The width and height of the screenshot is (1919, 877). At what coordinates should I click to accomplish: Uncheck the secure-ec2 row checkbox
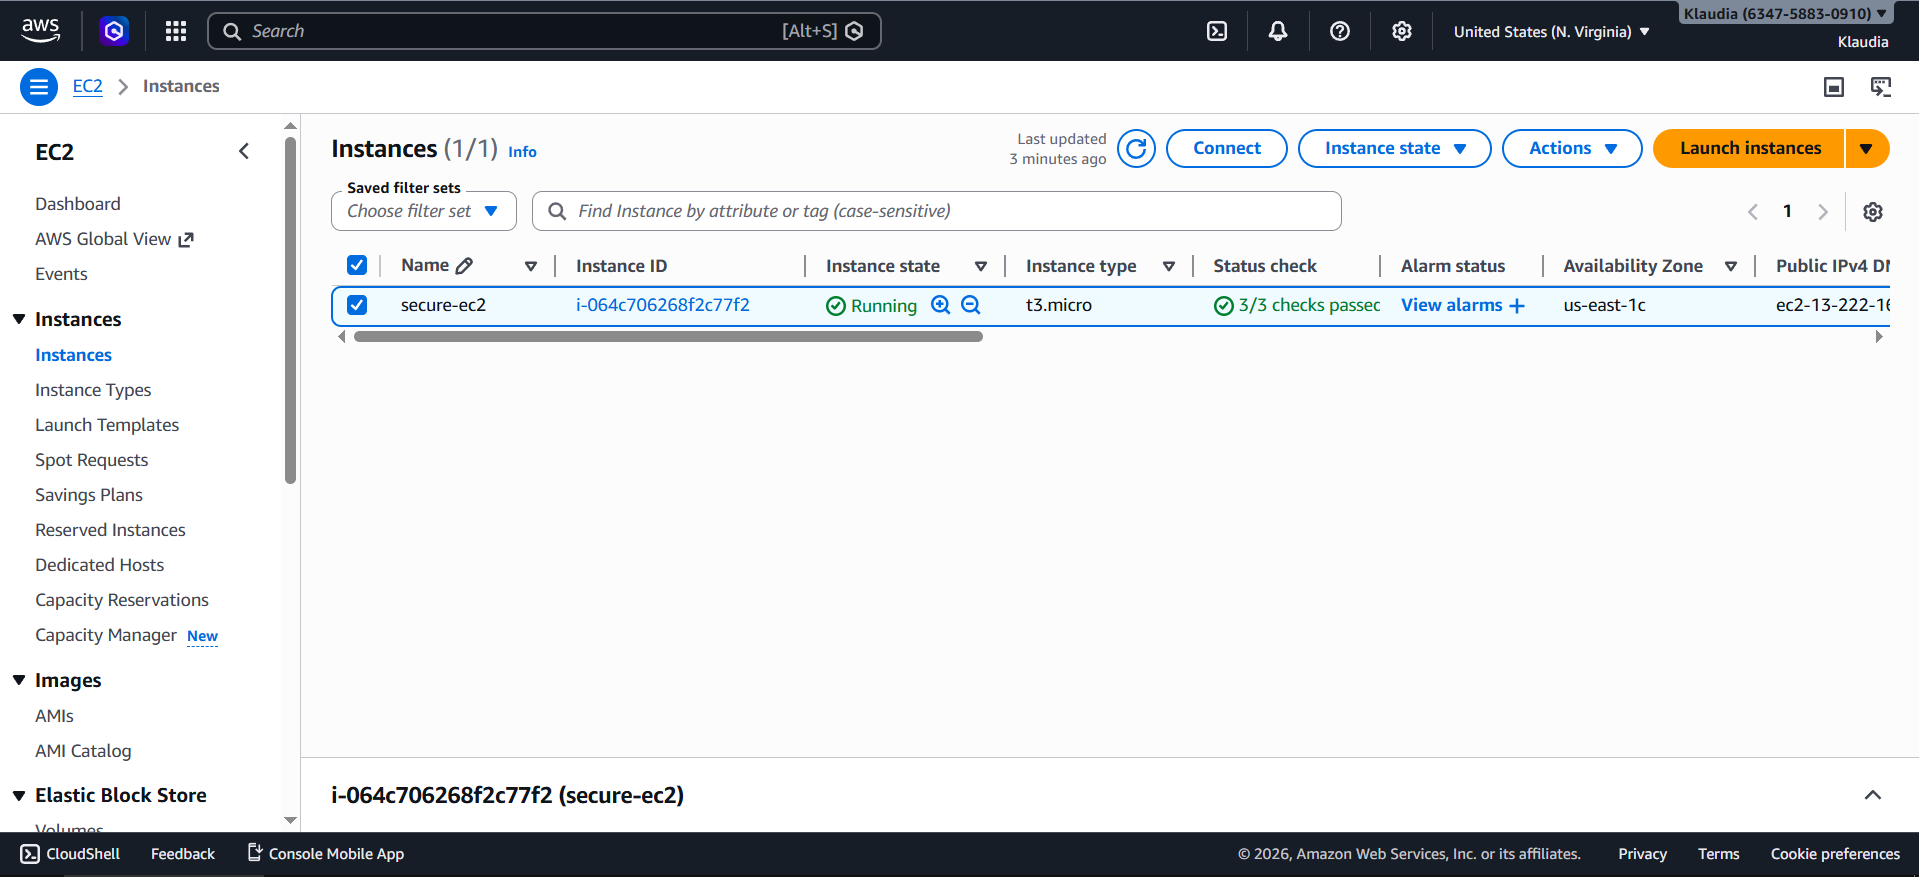point(357,305)
